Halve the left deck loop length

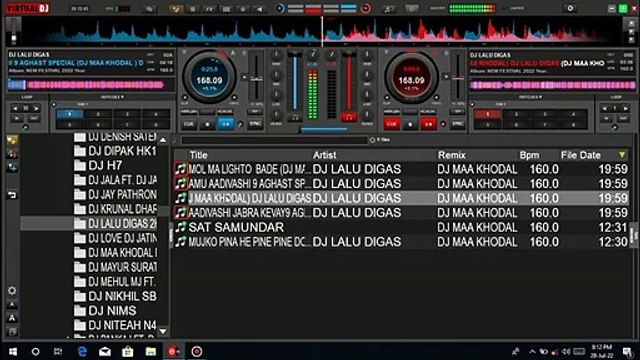click(15, 109)
